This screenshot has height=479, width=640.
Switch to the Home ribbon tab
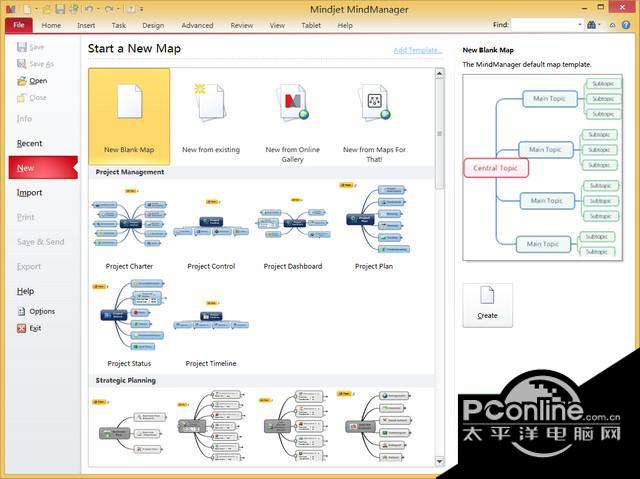pos(51,25)
